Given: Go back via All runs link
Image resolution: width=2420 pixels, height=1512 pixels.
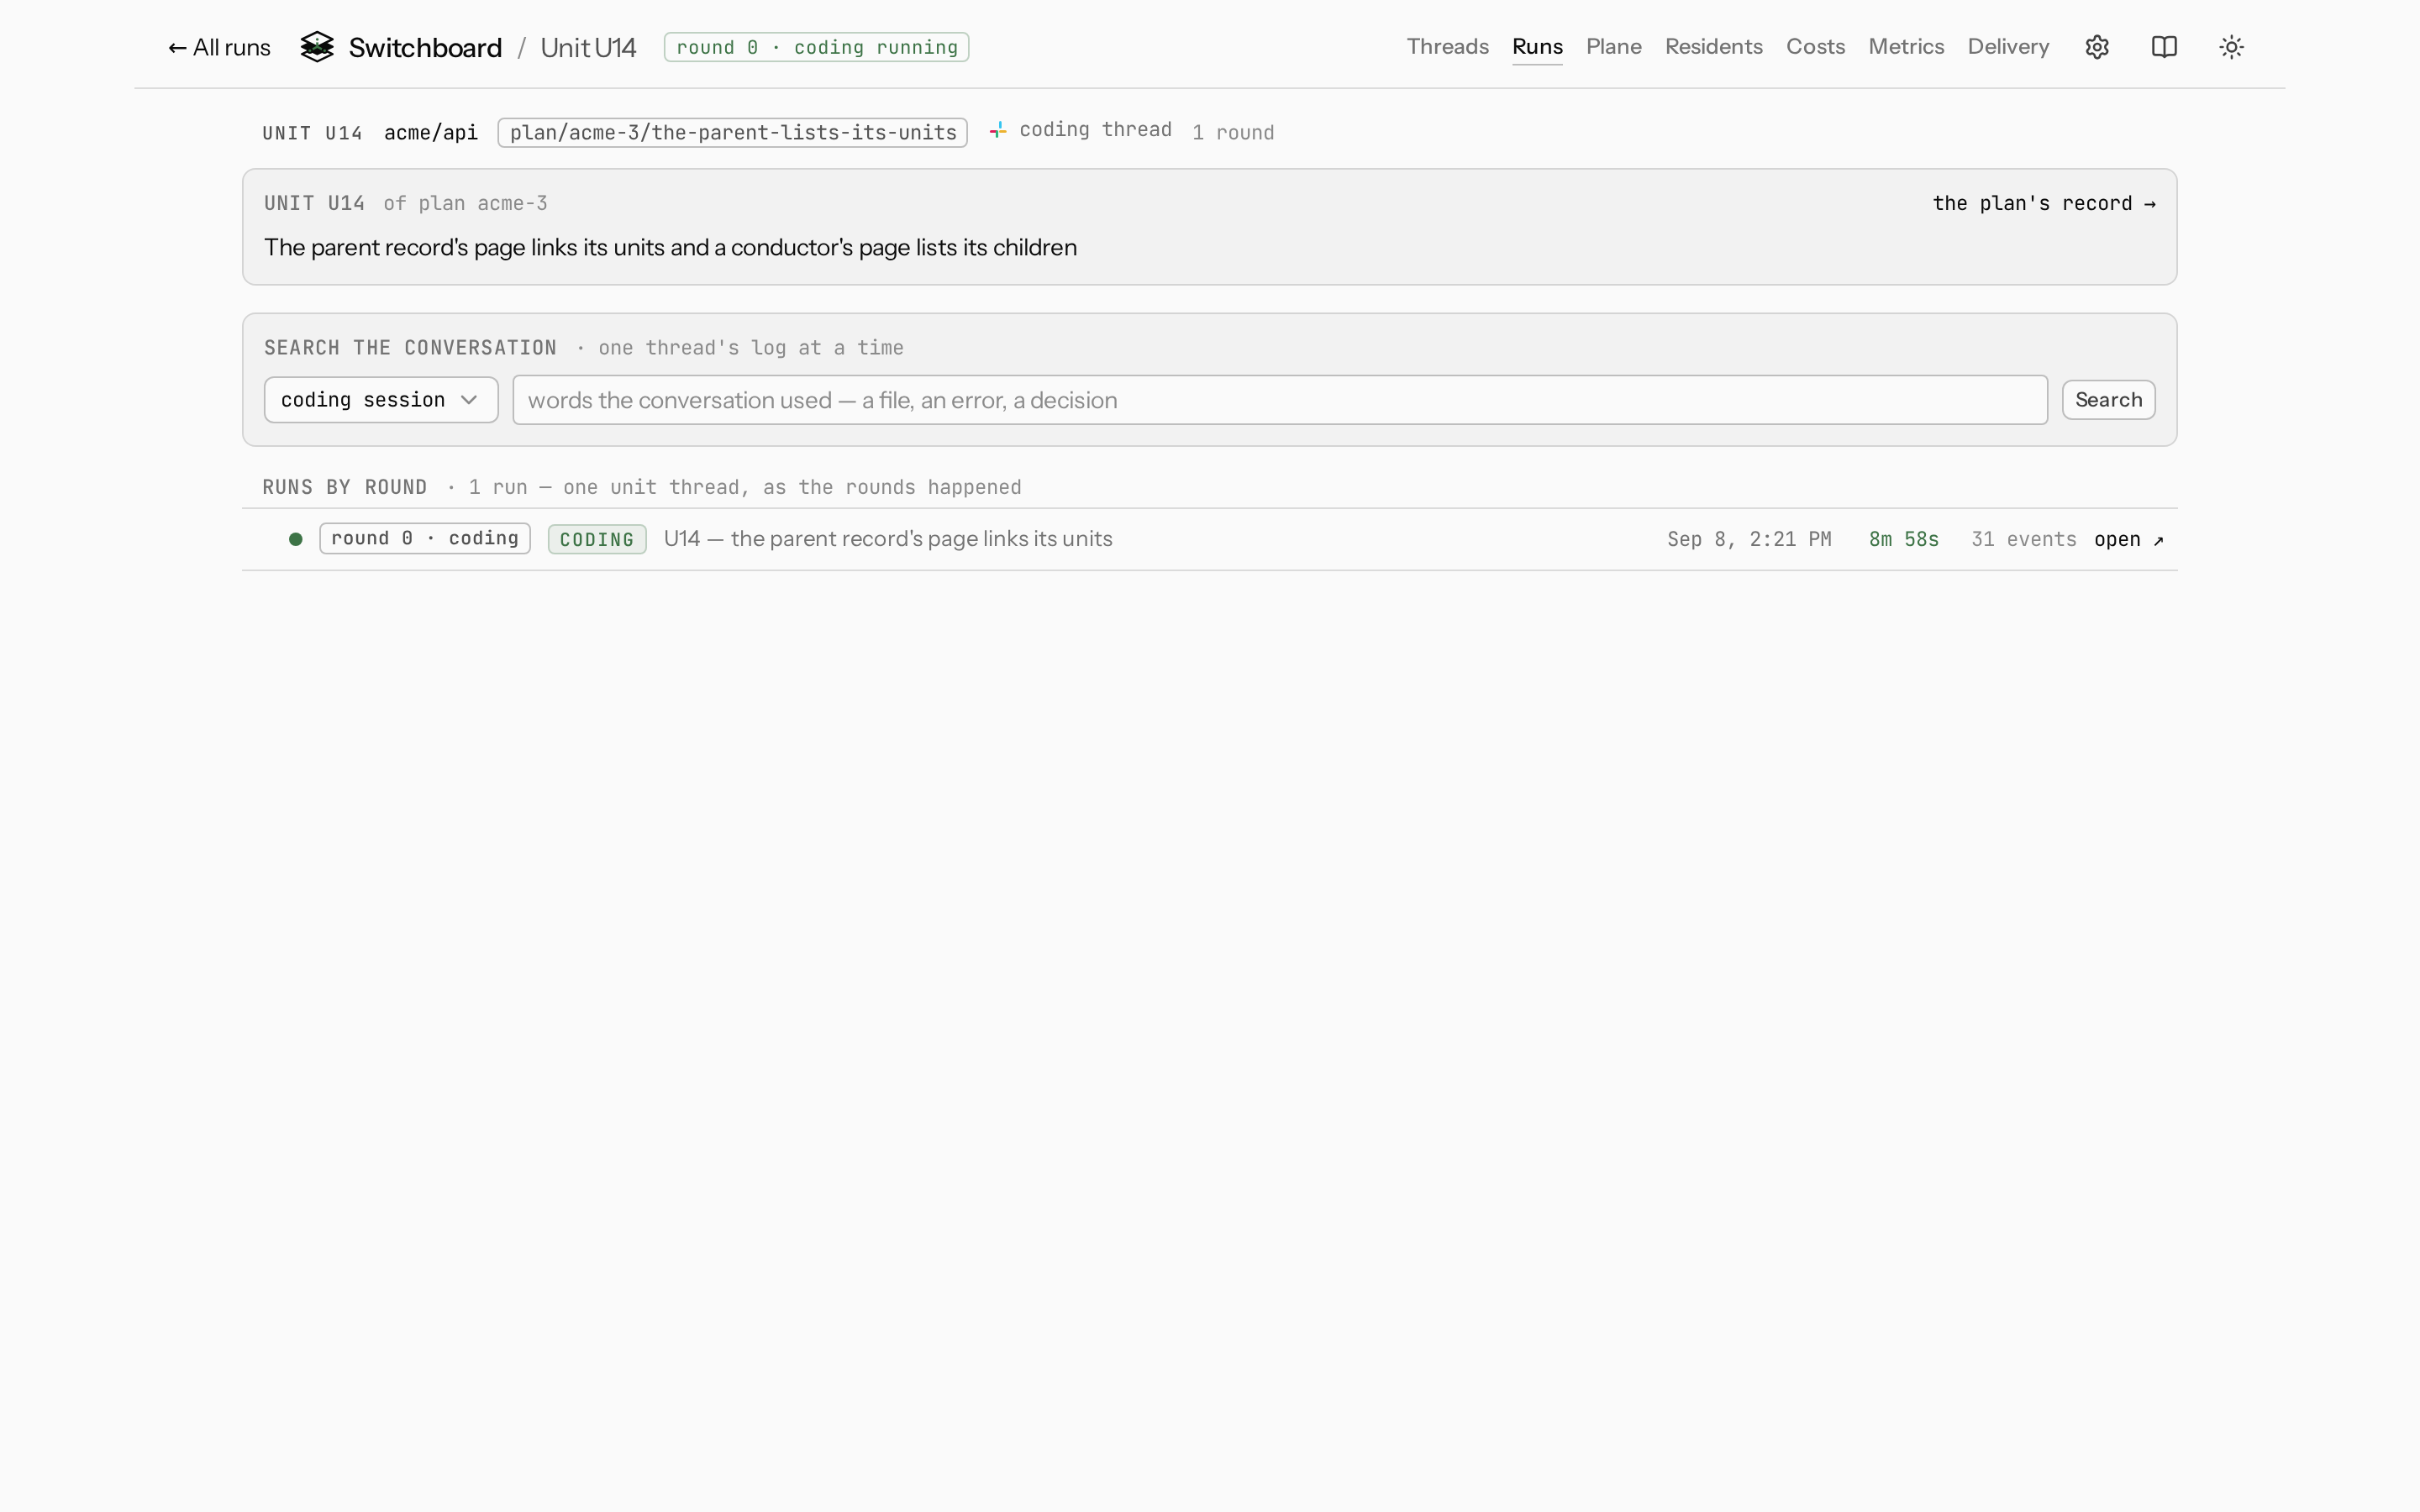Looking at the screenshot, I should pyautogui.click(x=219, y=47).
